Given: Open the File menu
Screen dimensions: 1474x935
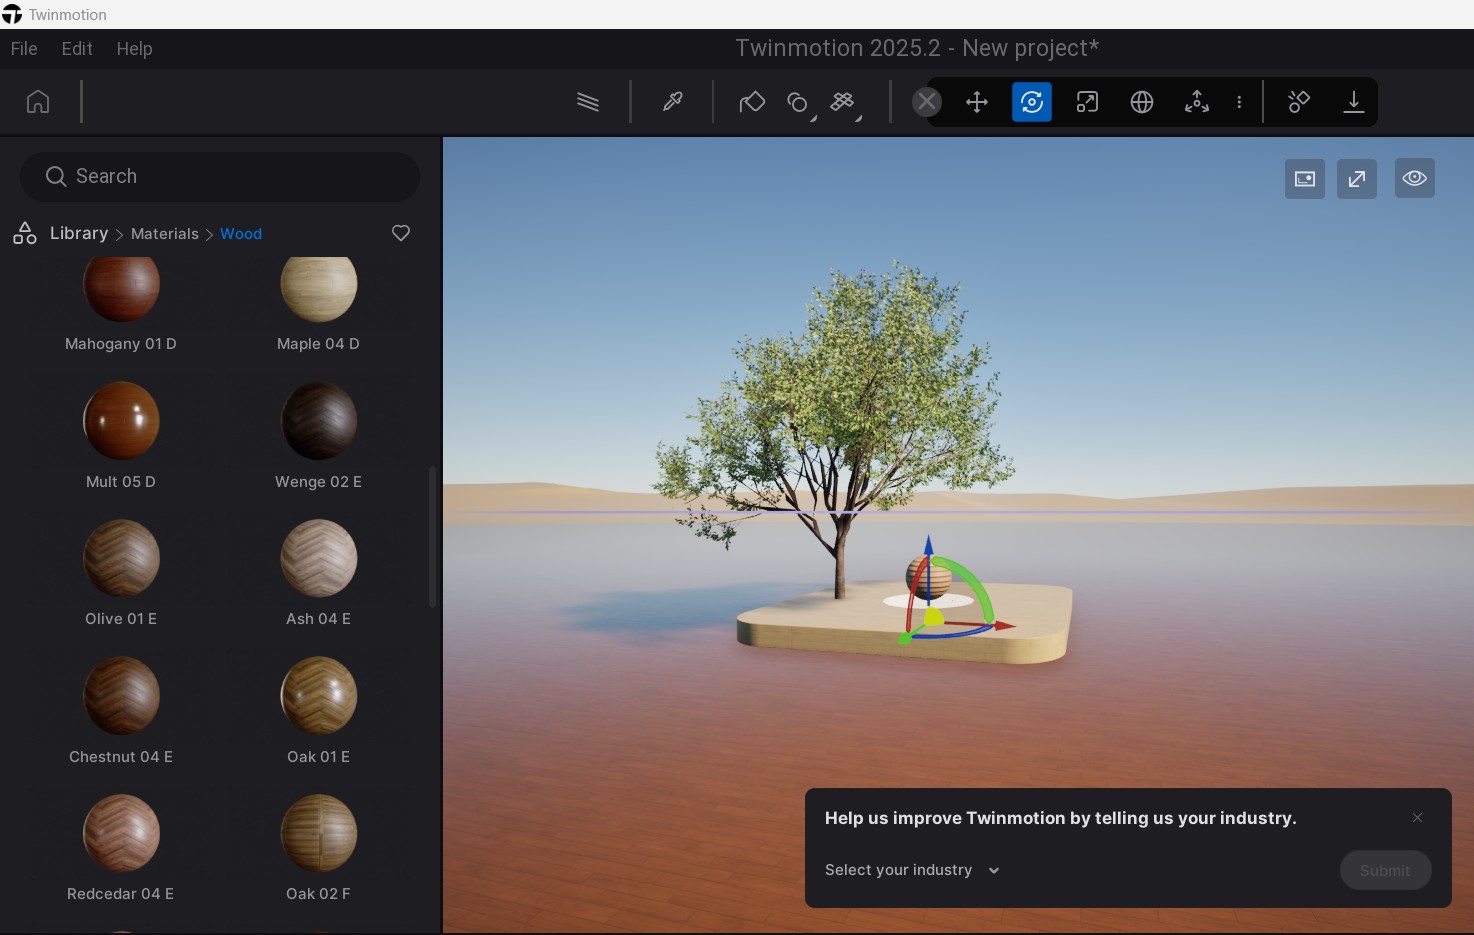Looking at the screenshot, I should (24, 49).
